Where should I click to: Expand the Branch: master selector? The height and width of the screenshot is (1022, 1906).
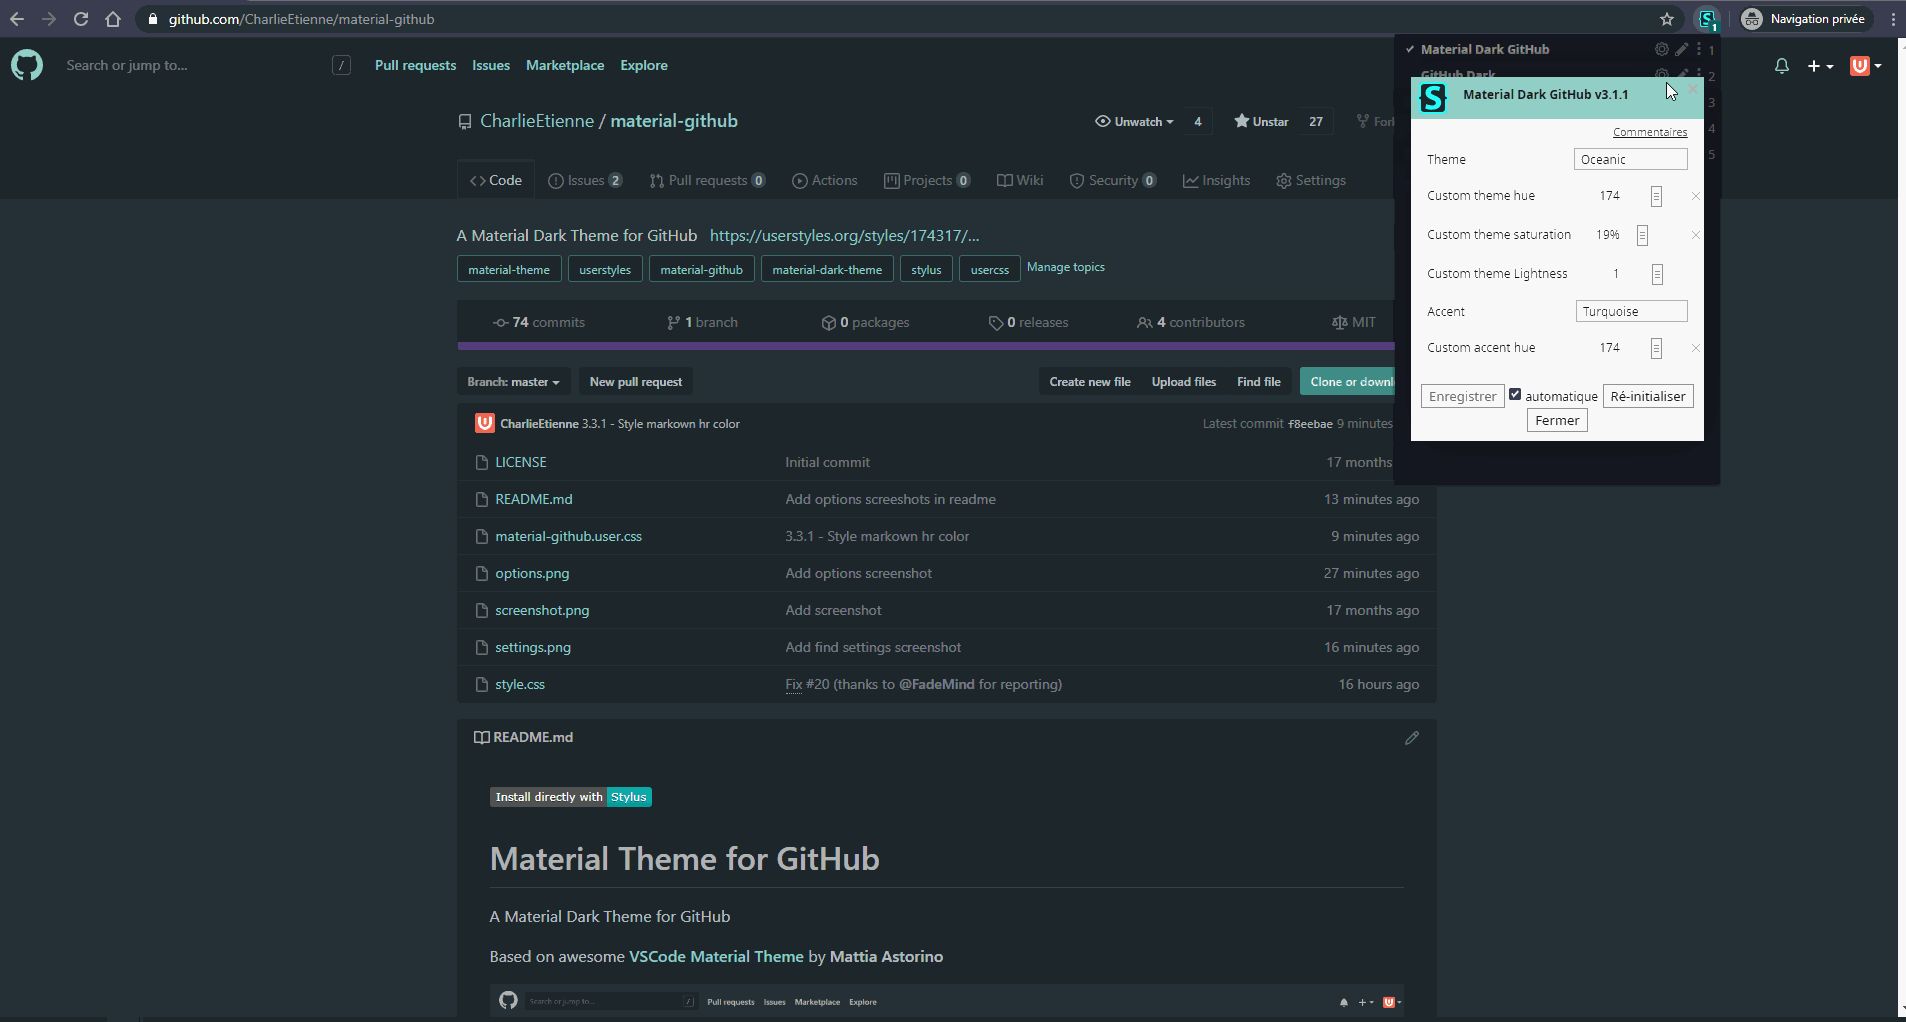click(514, 381)
